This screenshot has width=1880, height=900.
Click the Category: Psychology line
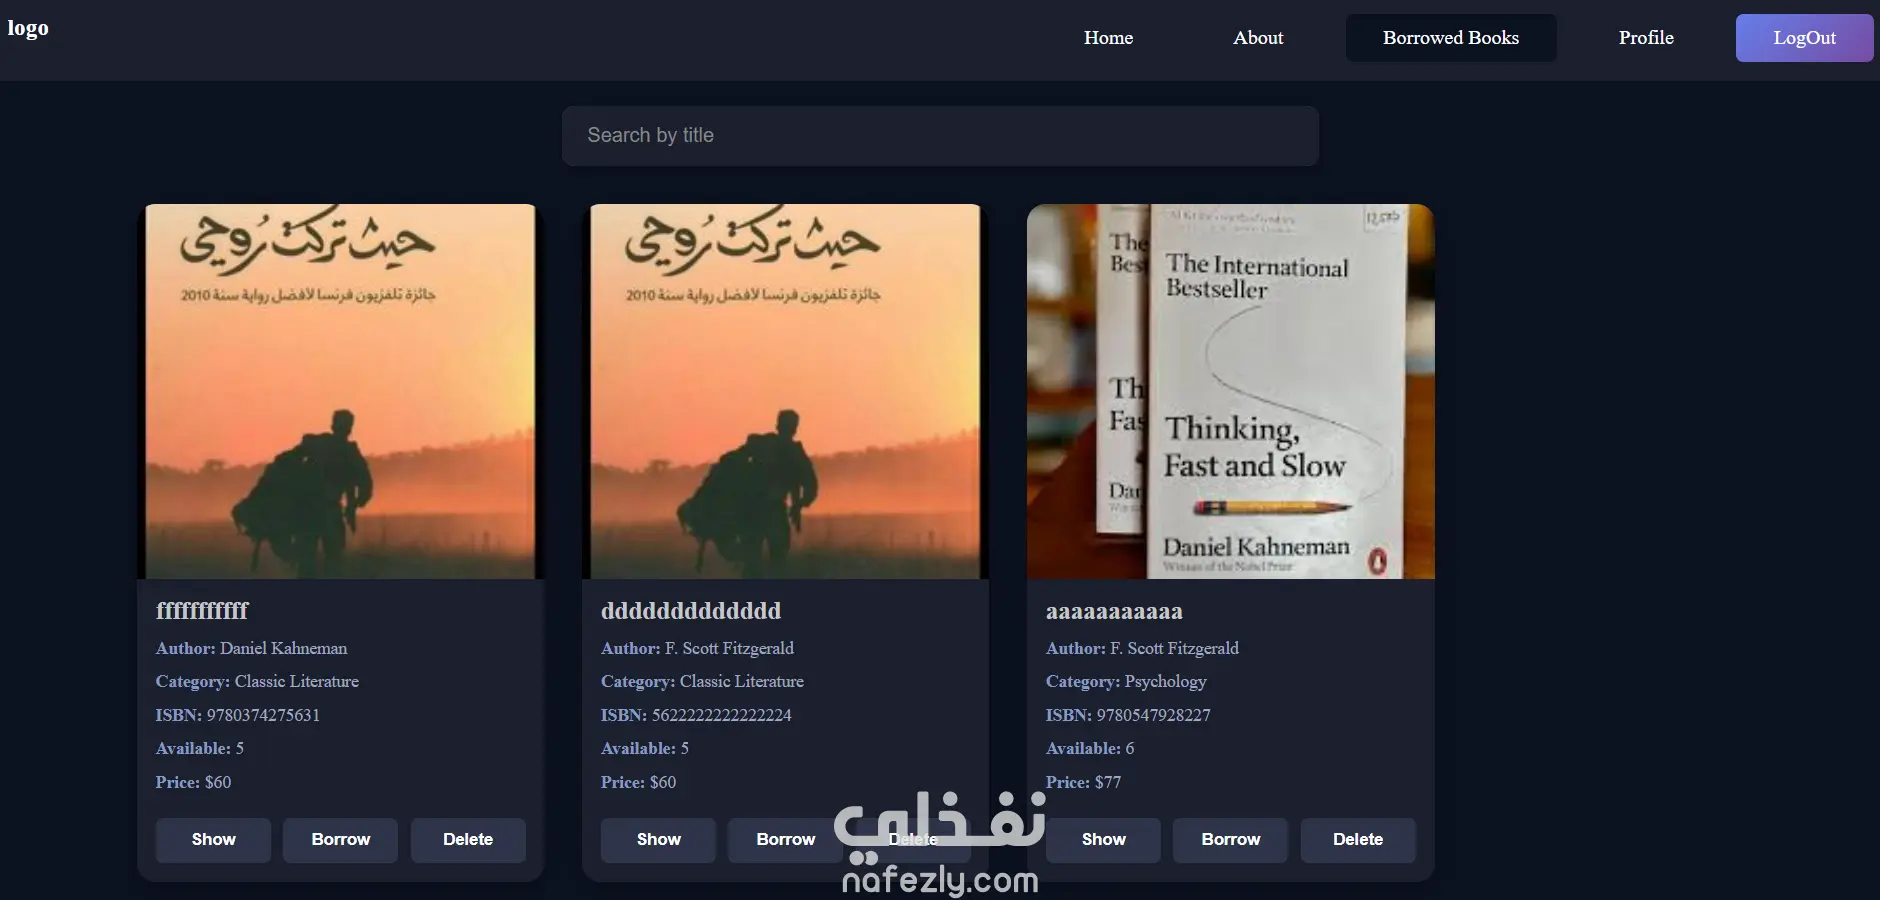click(x=1126, y=681)
